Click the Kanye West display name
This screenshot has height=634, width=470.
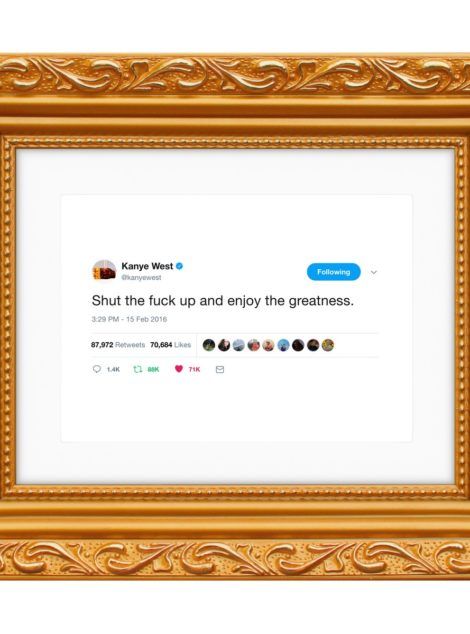tap(147, 266)
